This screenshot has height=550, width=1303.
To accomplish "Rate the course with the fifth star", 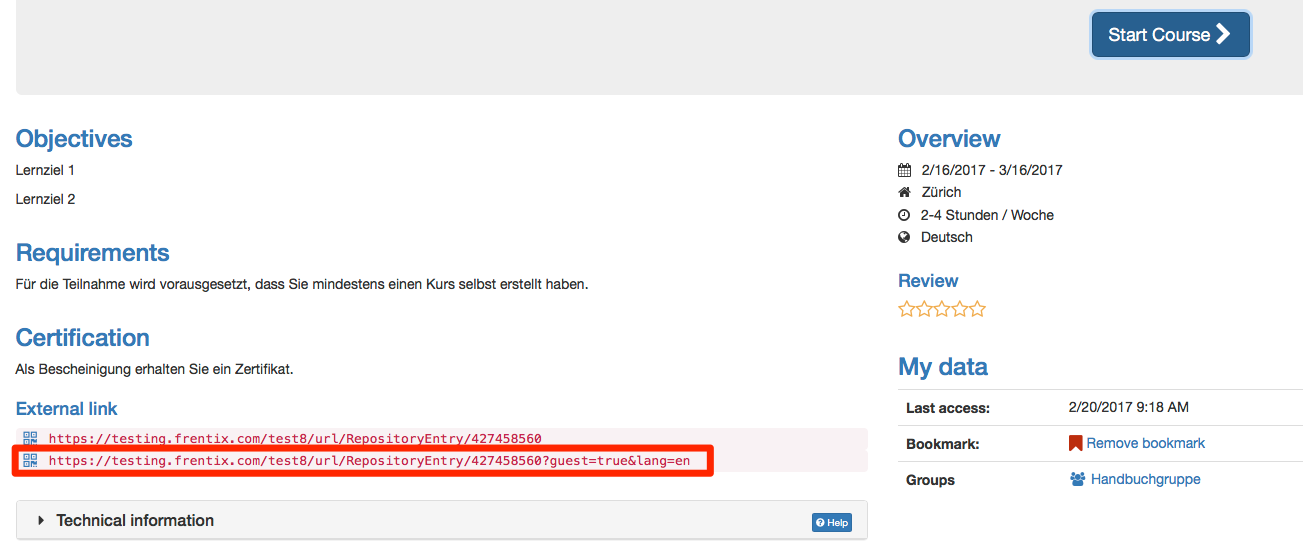I will pyautogui.click(x=977, y=310).
